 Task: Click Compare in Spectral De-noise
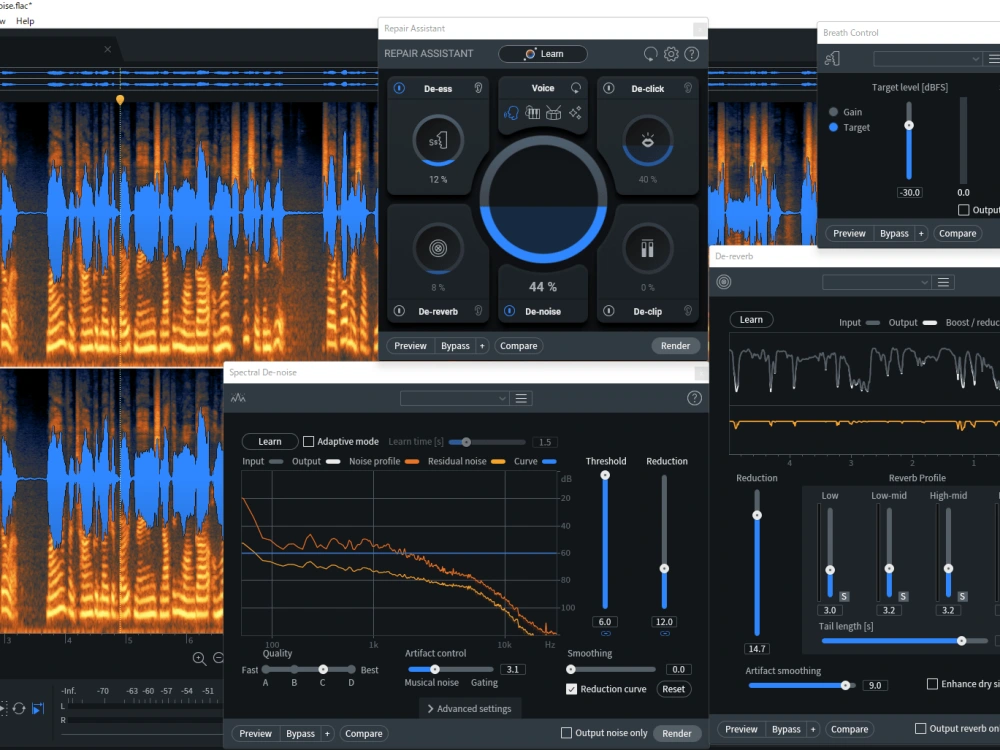tap(364, 733)
